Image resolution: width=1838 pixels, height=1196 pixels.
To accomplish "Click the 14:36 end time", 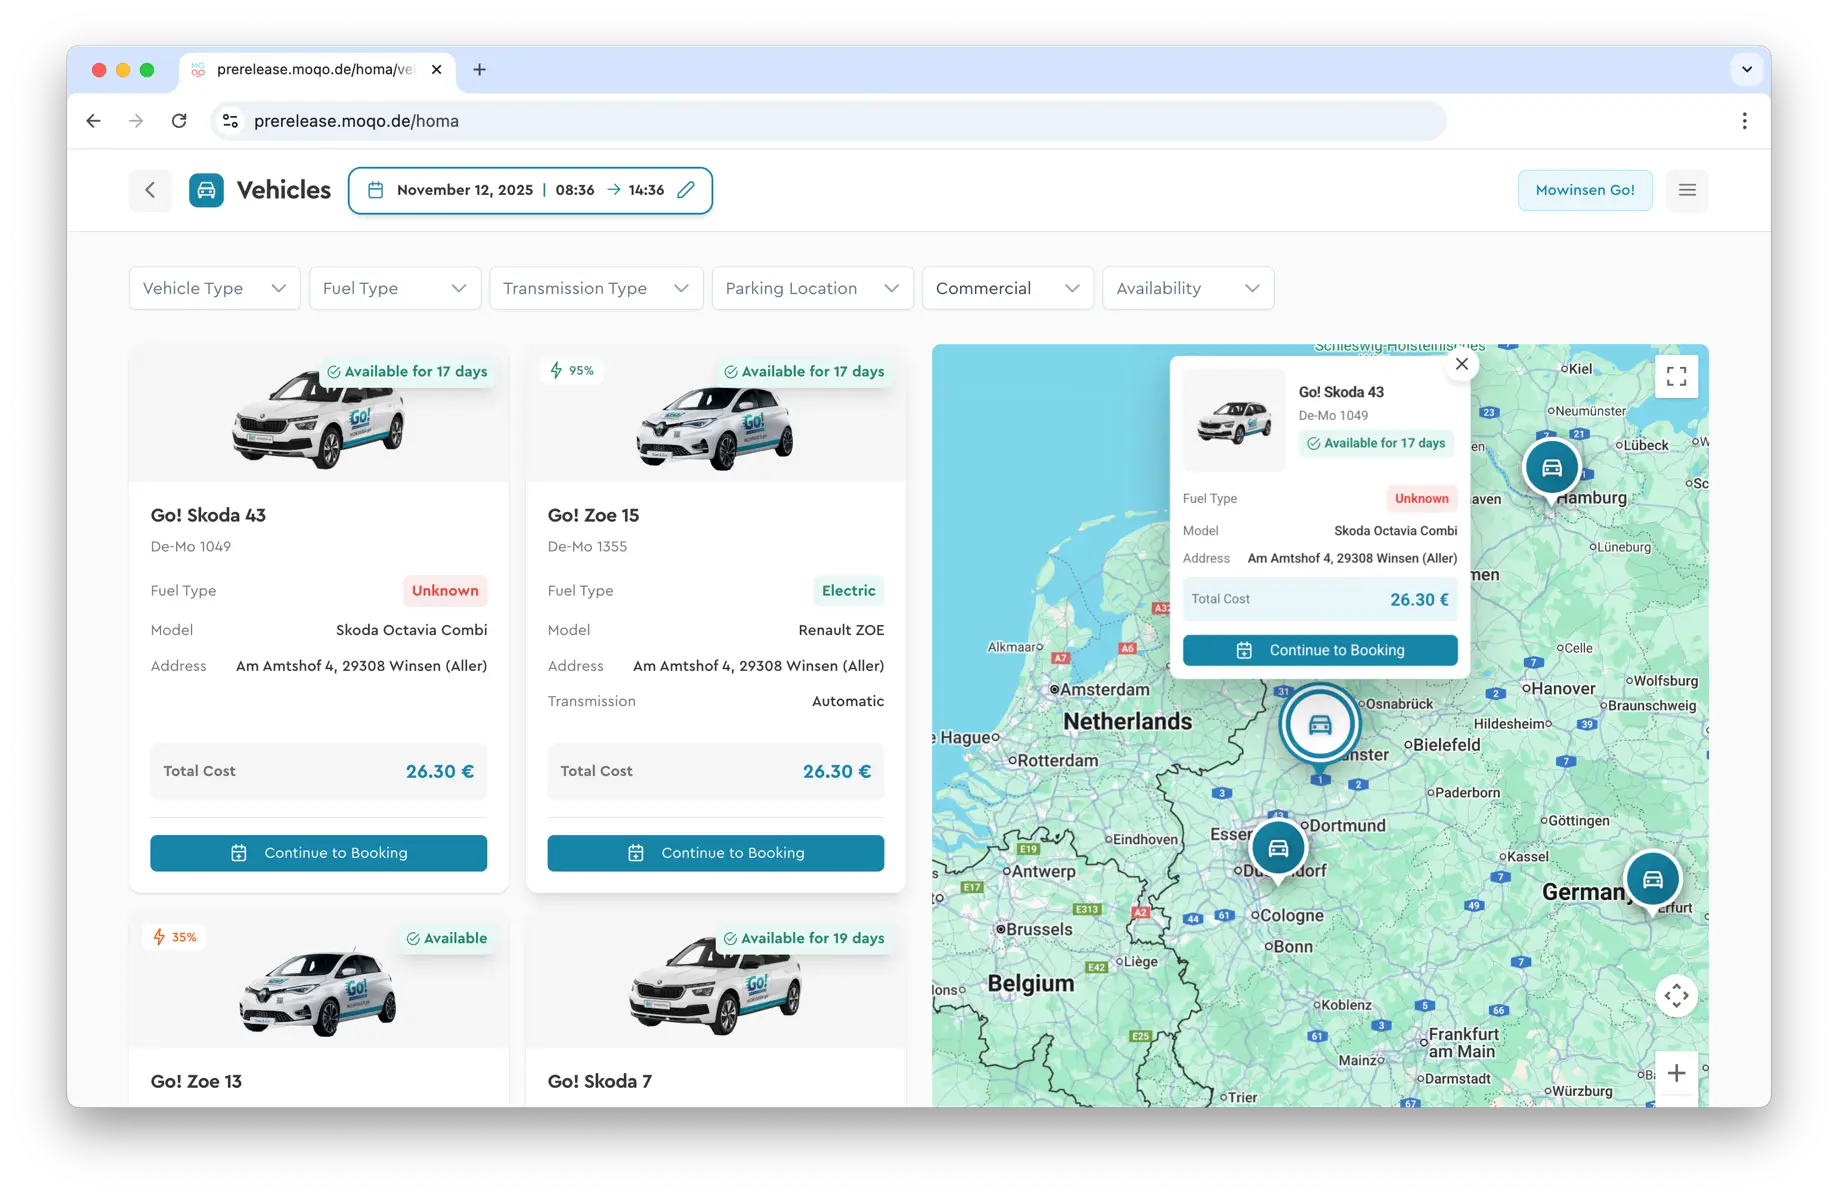I will click(646, 190).
